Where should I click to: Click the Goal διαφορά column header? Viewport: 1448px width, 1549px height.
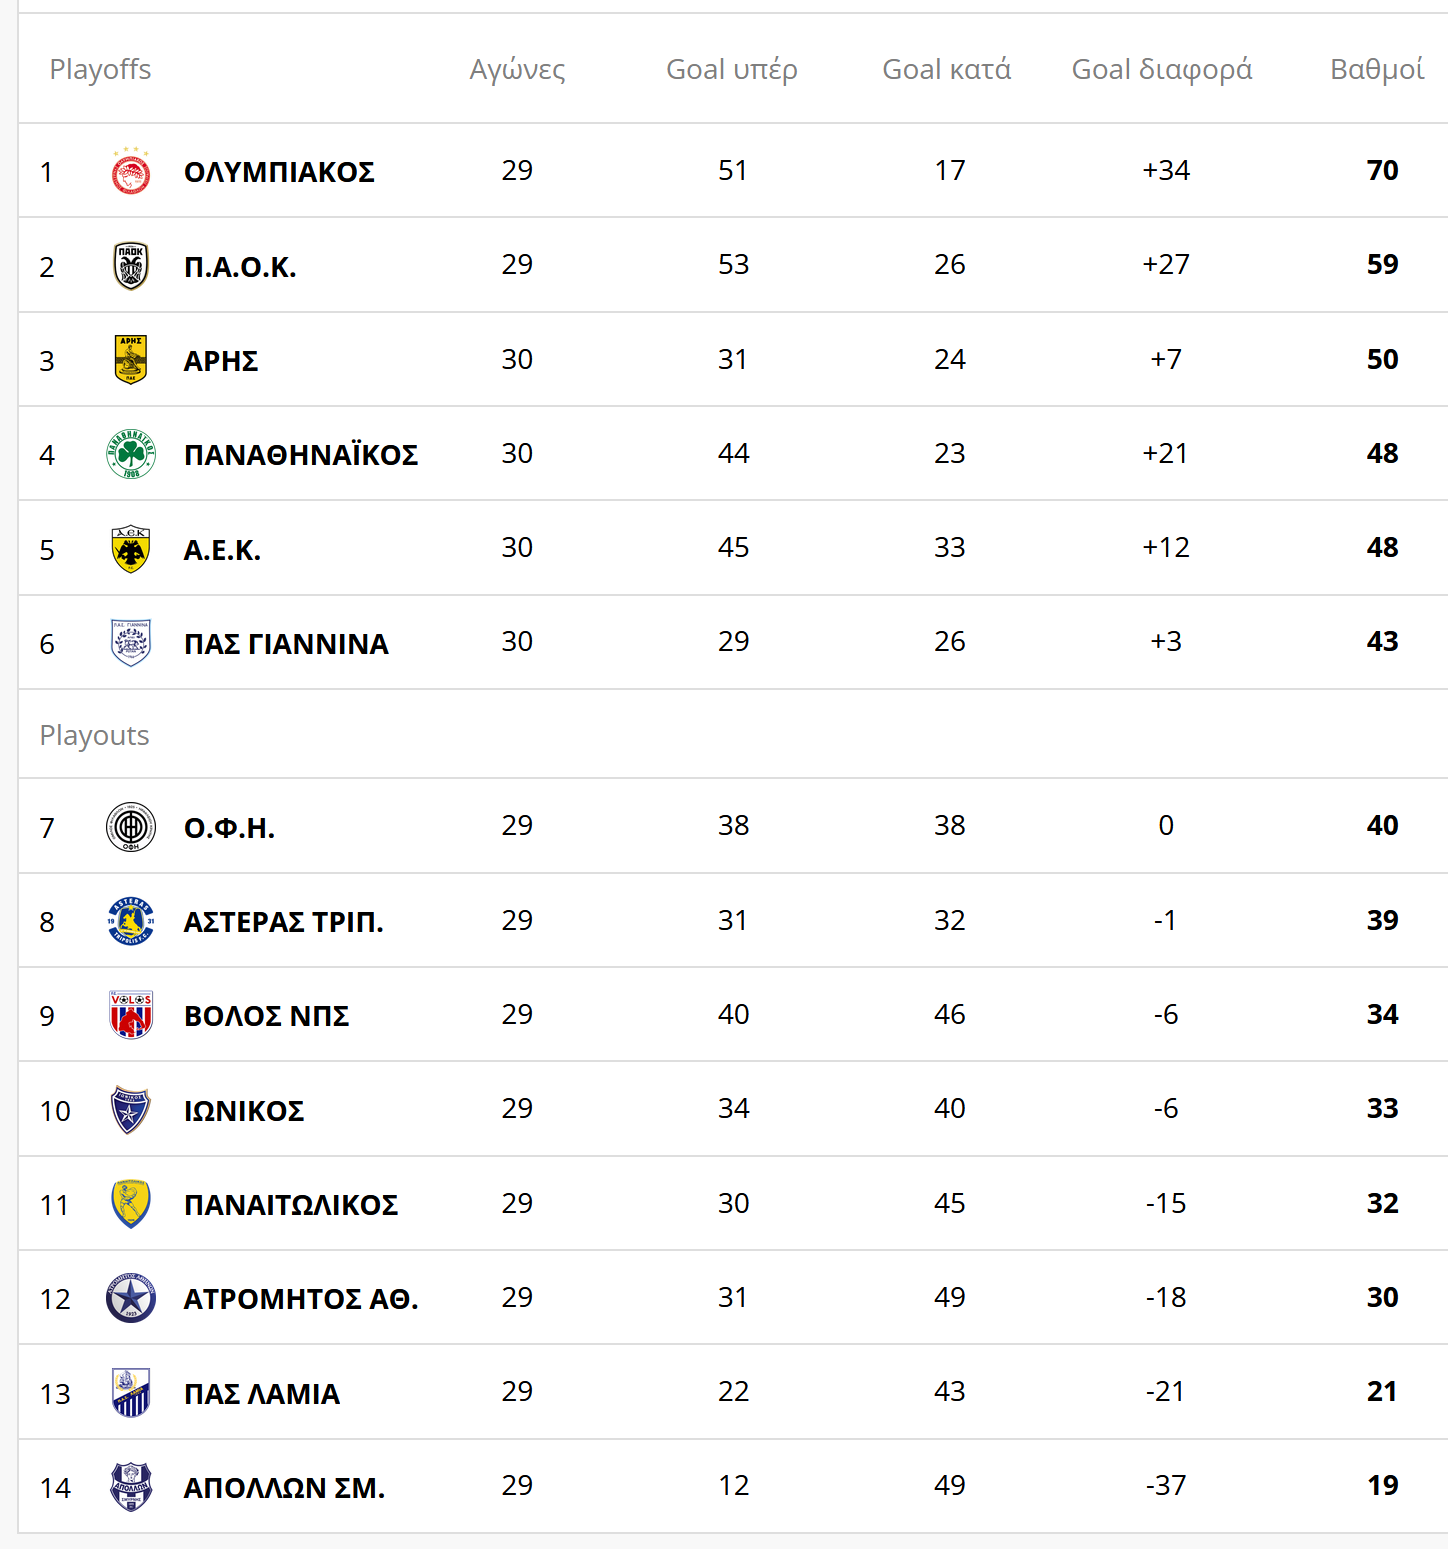pos(1161,69)
